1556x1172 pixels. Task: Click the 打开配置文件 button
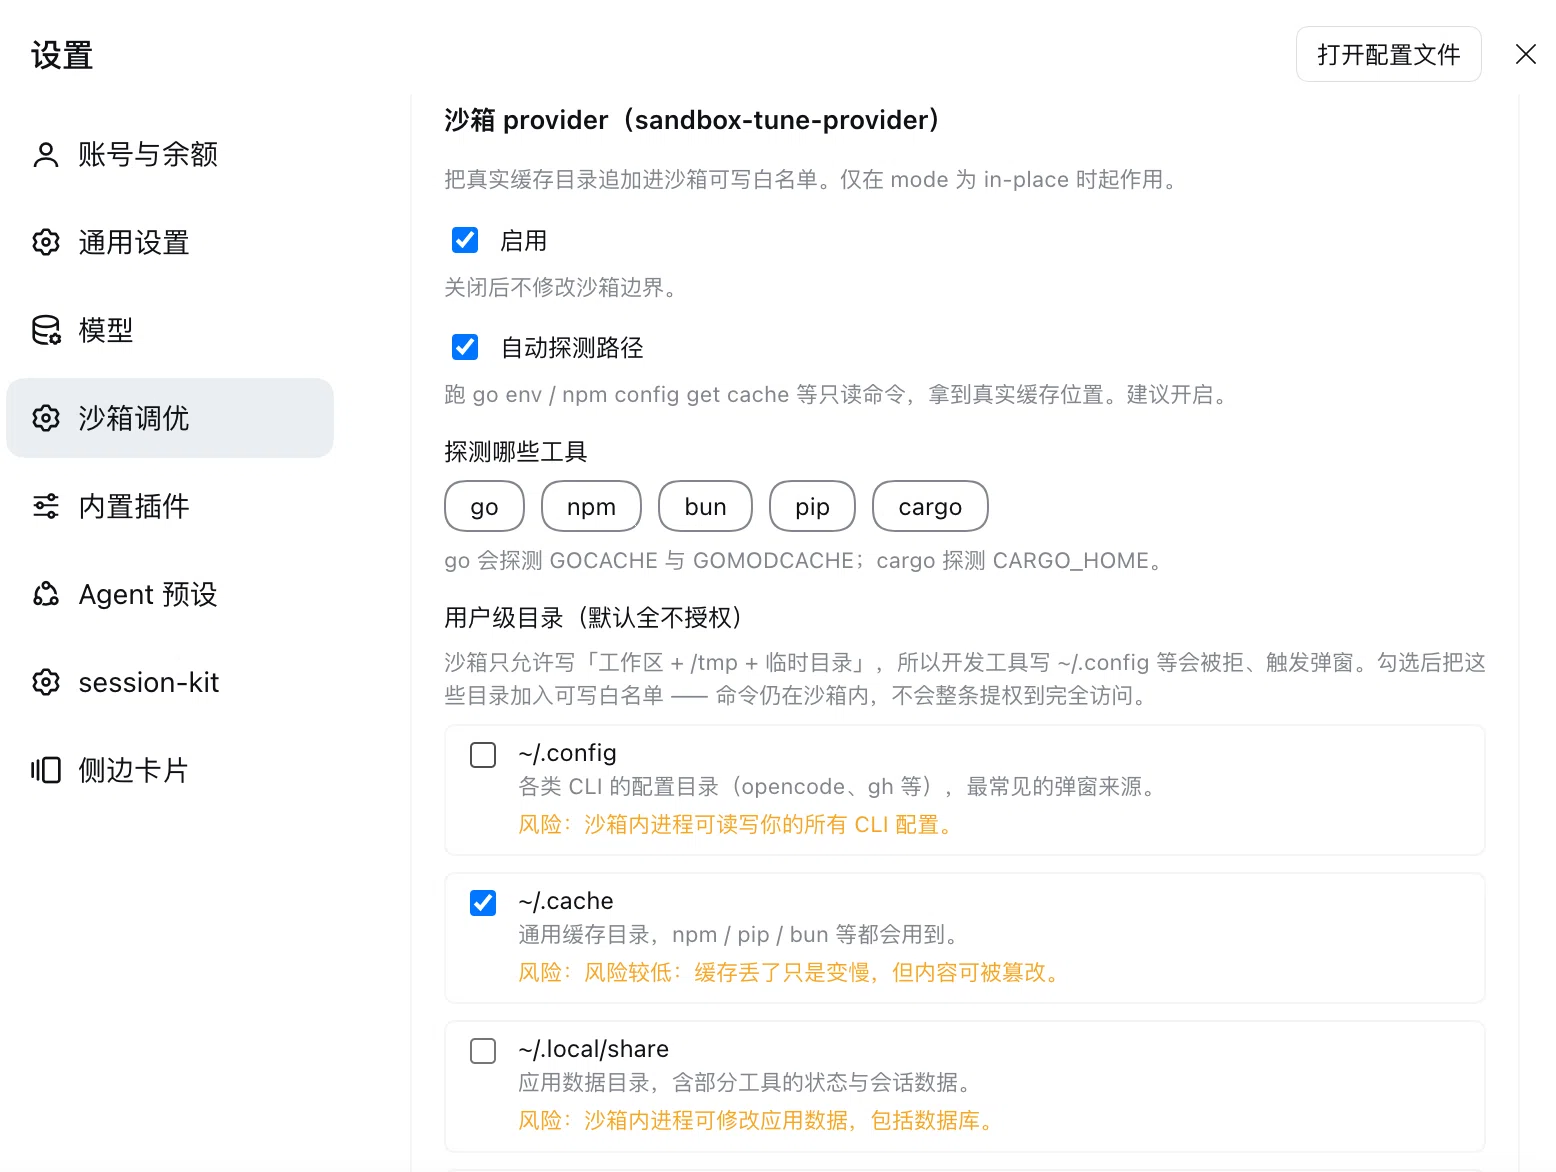[x=1388, y=54]
